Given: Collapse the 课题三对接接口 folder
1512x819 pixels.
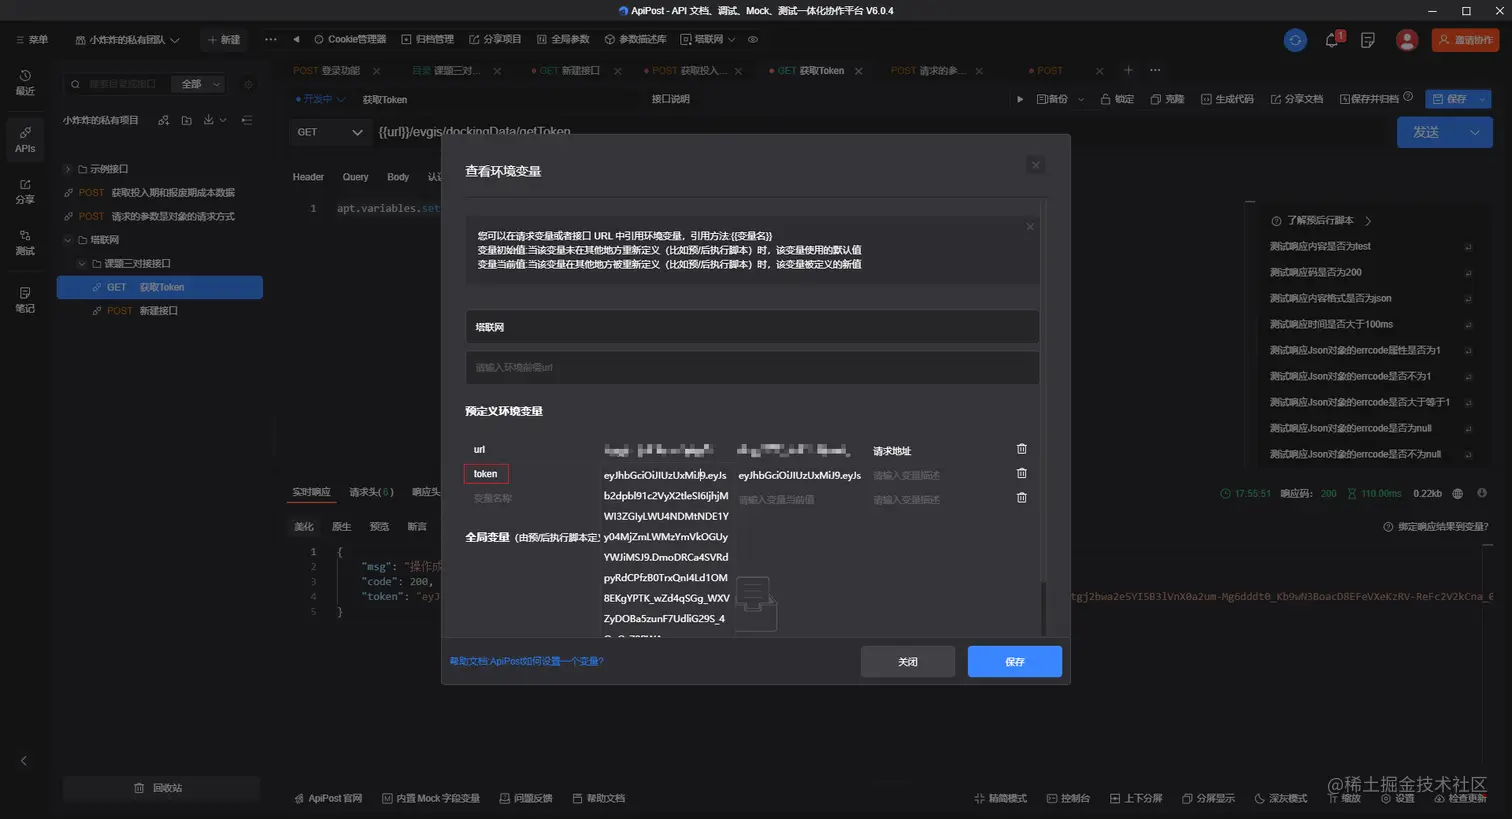Looking at the screenshot, I should click(x=82, y=264).
